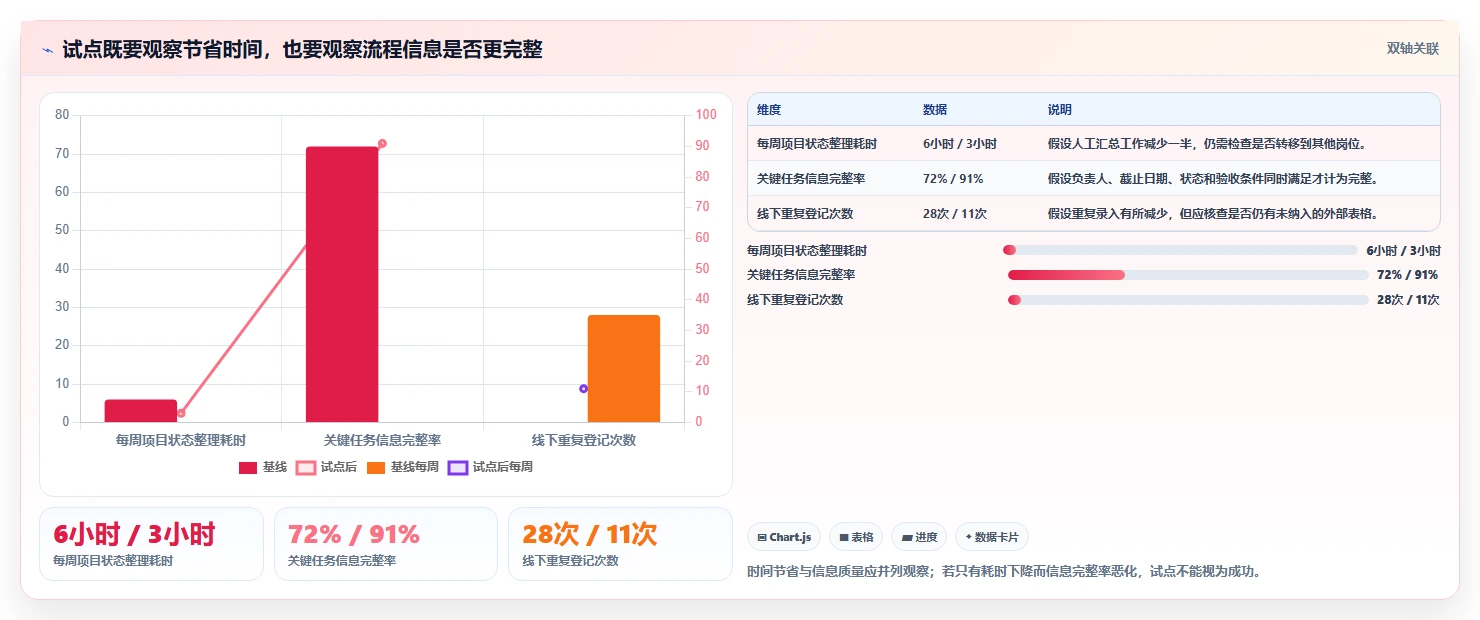Select the 进度 chip

coord(918,537)
